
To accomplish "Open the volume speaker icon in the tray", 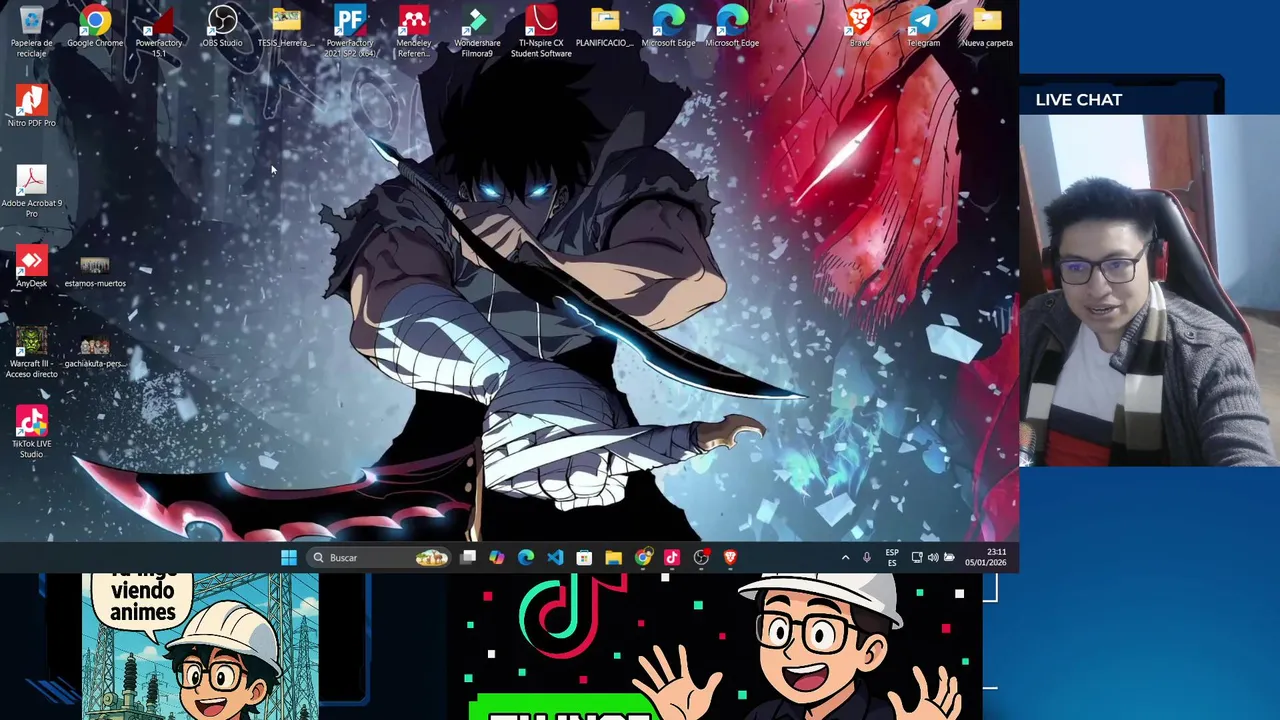I will pos(933,558).
